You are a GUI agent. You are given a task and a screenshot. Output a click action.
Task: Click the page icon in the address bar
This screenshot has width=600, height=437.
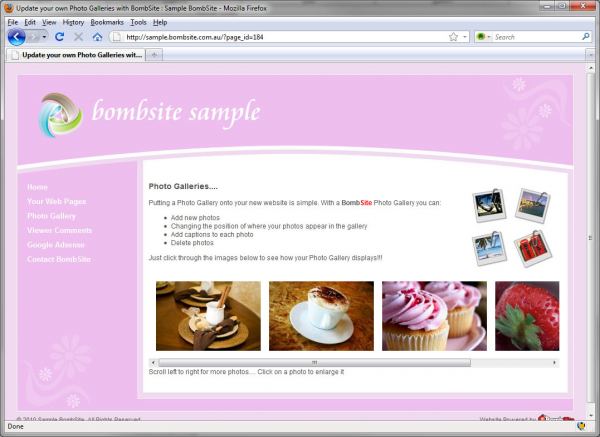(x=117, y=37)
